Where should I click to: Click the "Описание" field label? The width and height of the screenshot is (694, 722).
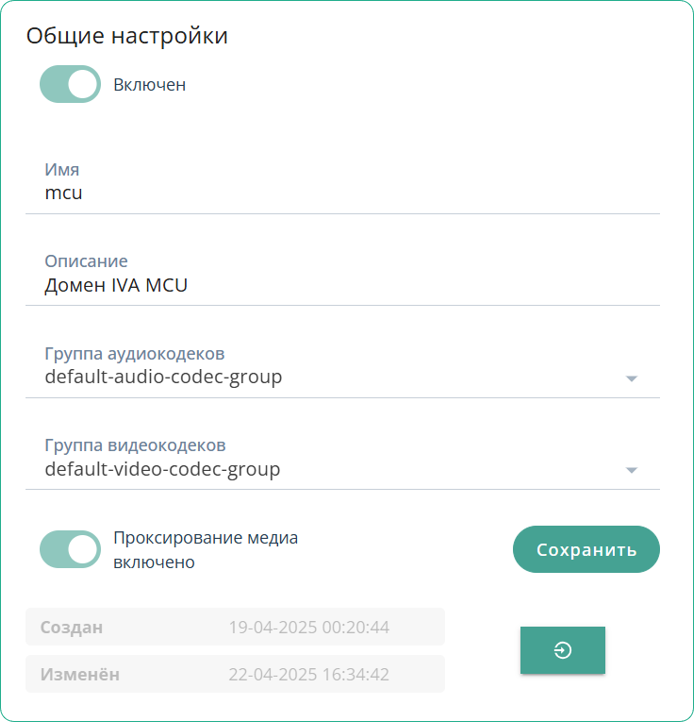coord(86,262)
